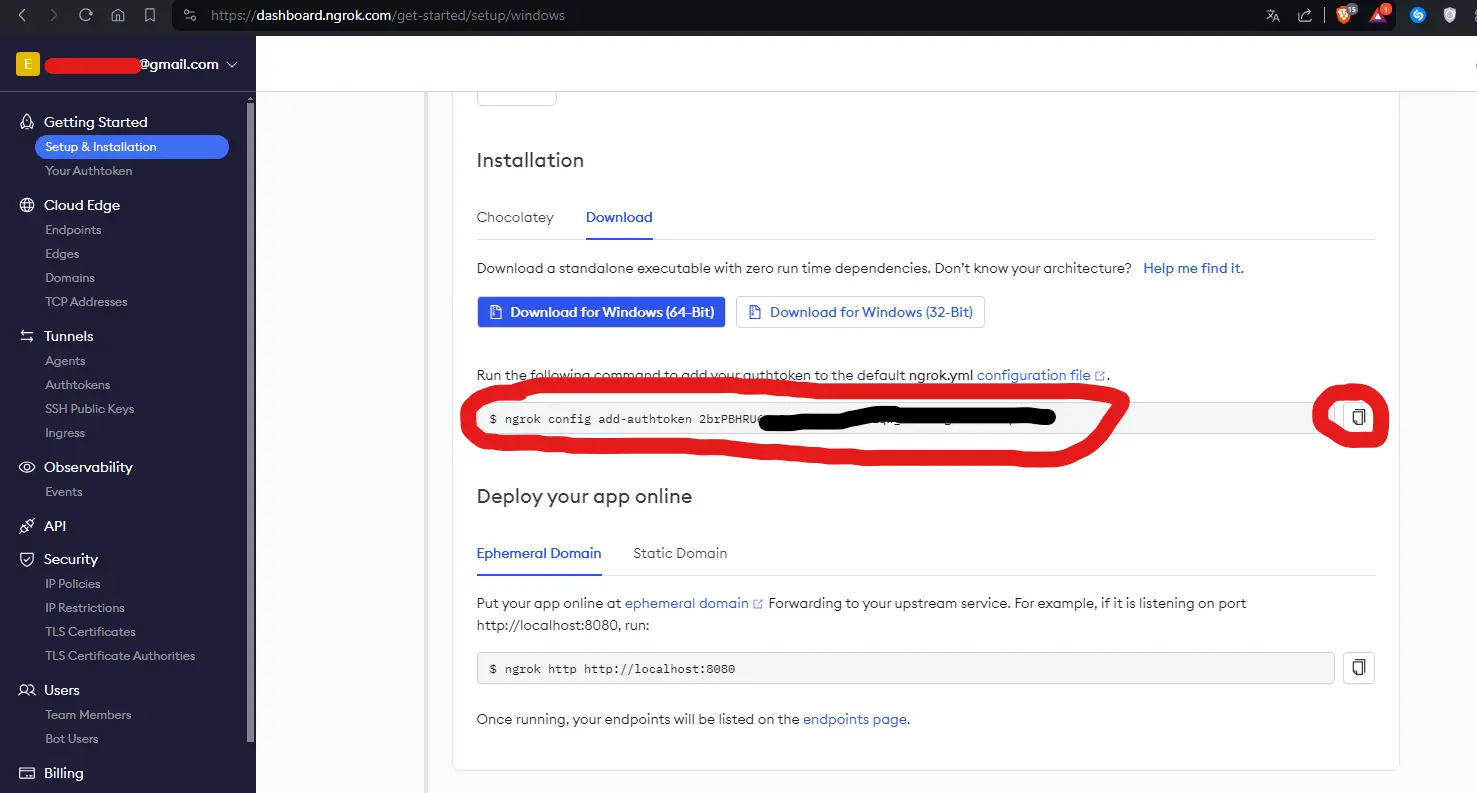Open Domains in sidebar
The image size is (1477, 793).
click(70, 278)
